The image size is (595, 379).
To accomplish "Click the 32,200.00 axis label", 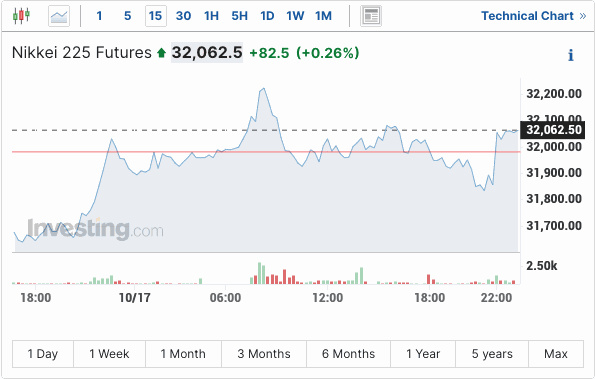I will click(x=554, y=94).
